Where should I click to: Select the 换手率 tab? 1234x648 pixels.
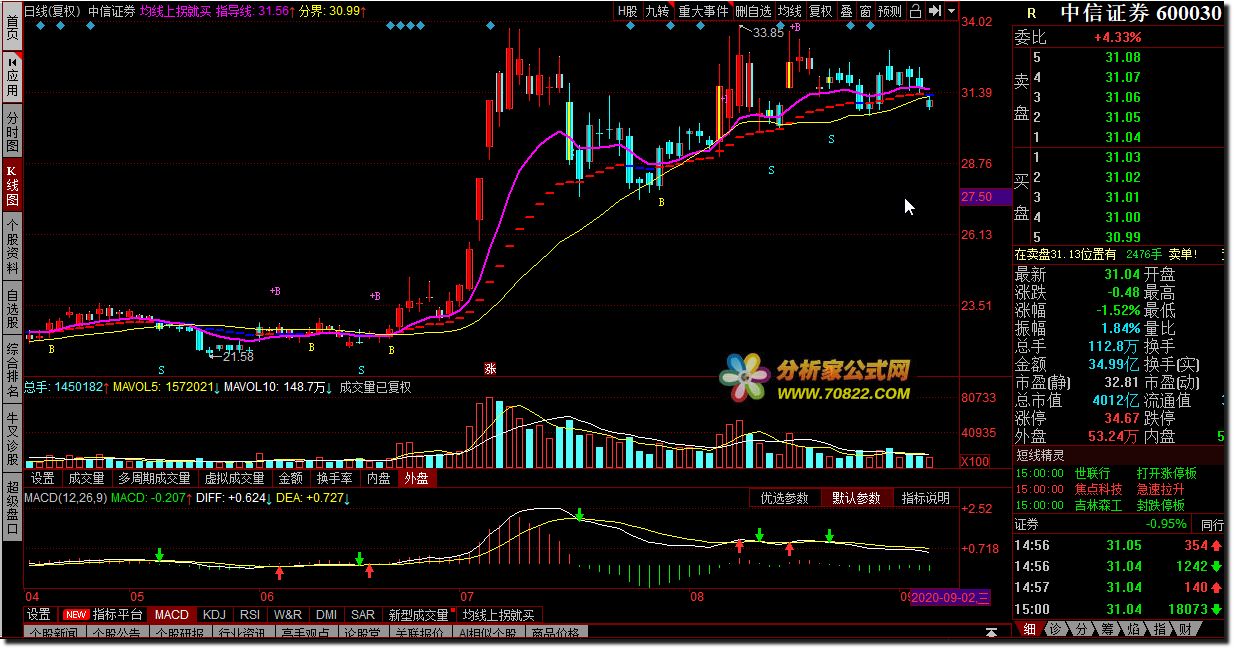[x=334, y=479]
